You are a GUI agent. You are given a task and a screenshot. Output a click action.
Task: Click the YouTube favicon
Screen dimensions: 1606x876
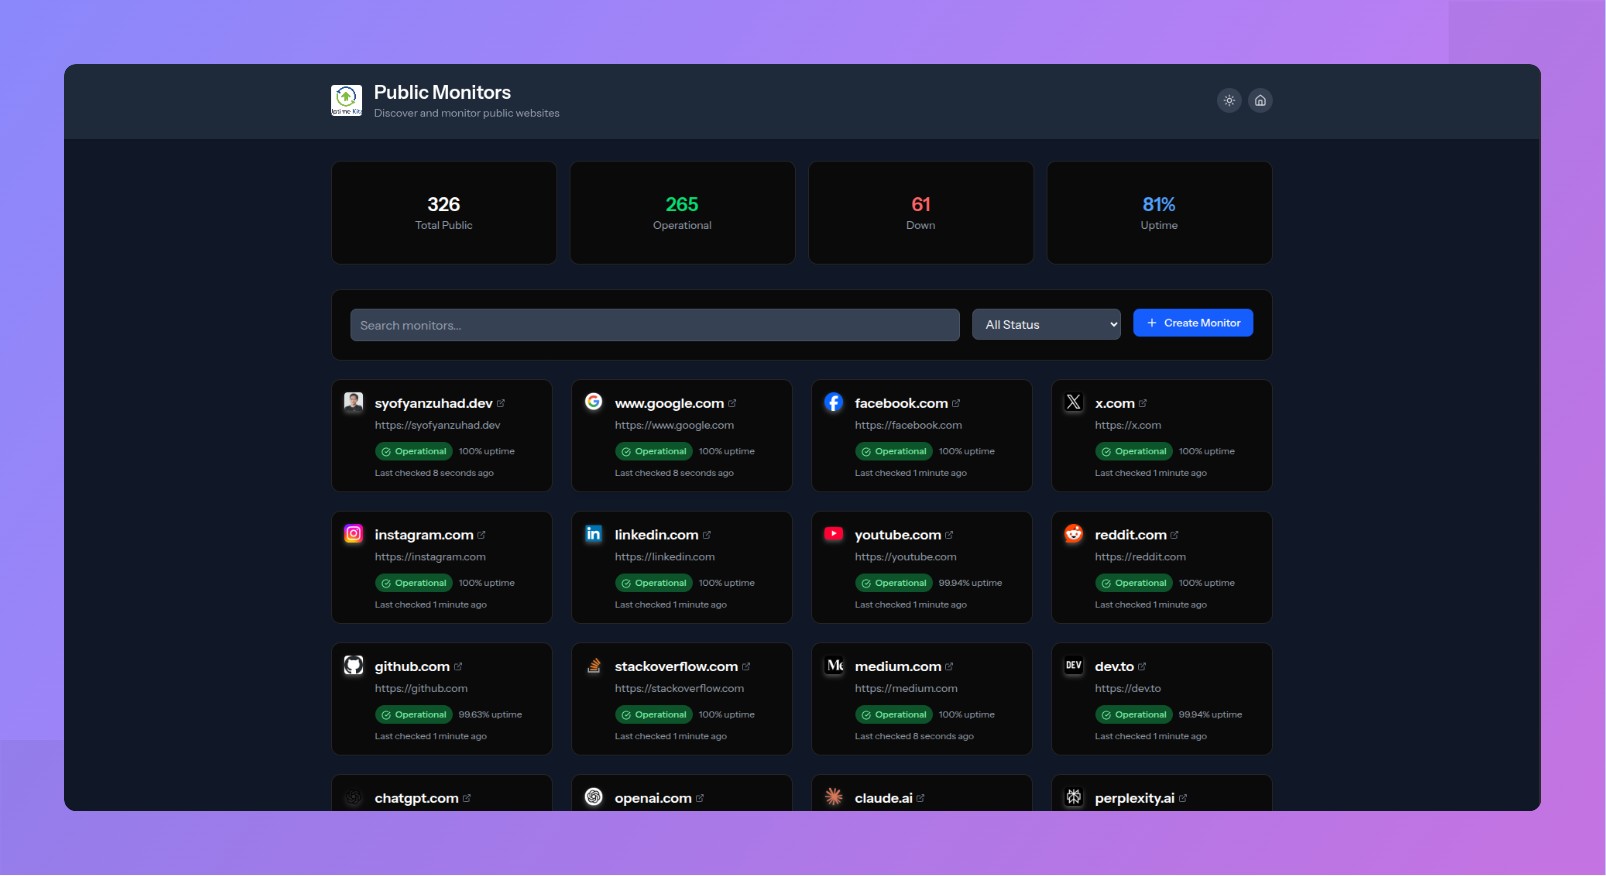coord(834,534)
